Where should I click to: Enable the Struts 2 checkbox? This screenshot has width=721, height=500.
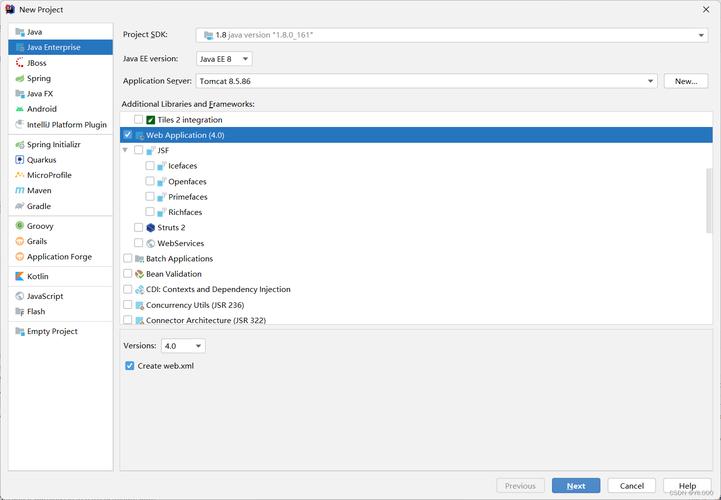click(x=138, y=227)
